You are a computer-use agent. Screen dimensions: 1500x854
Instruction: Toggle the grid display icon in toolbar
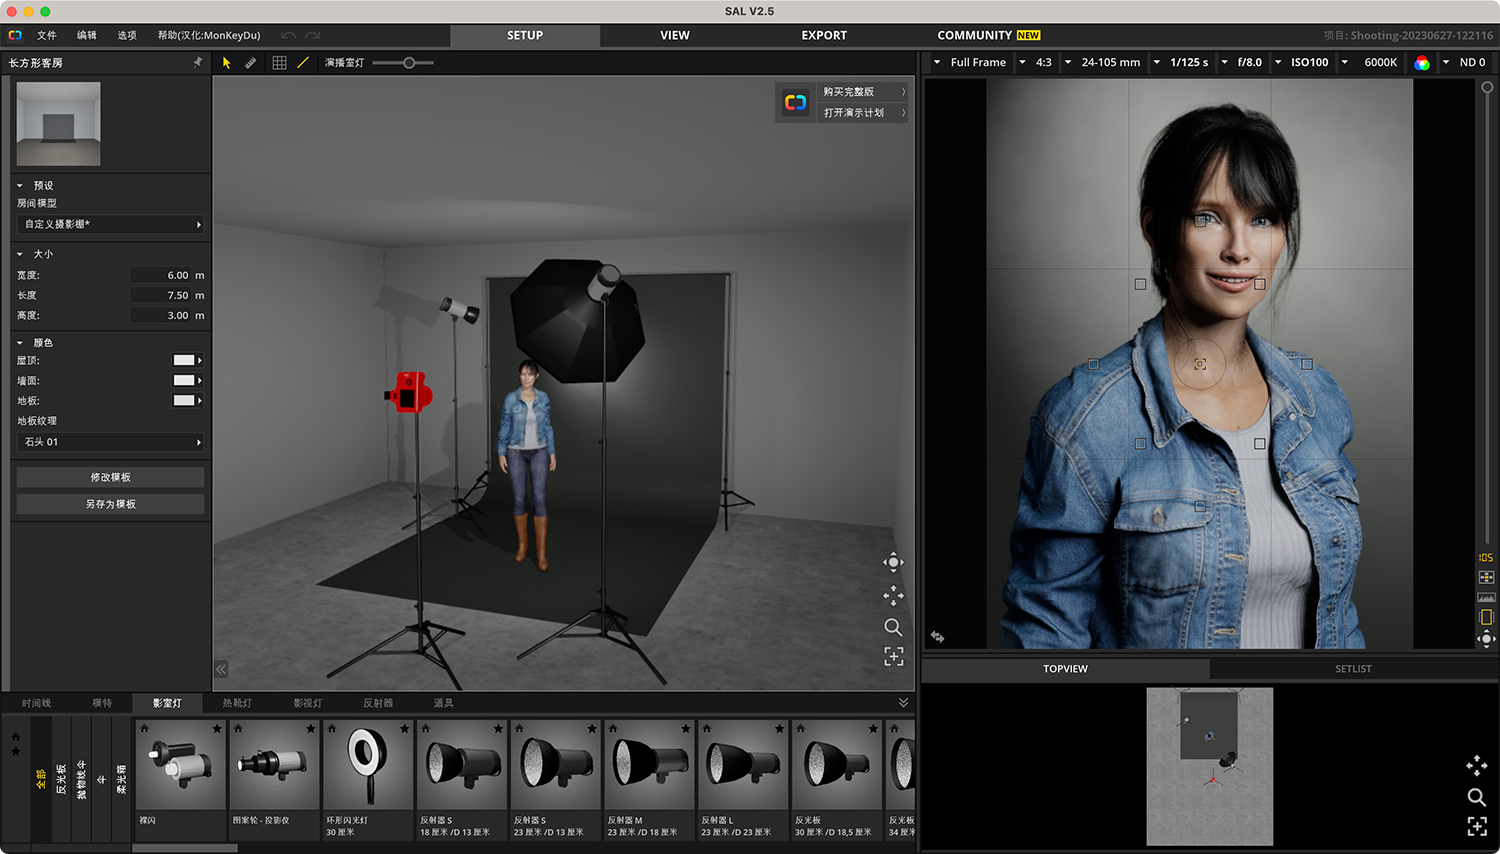(x=278, y=62)
